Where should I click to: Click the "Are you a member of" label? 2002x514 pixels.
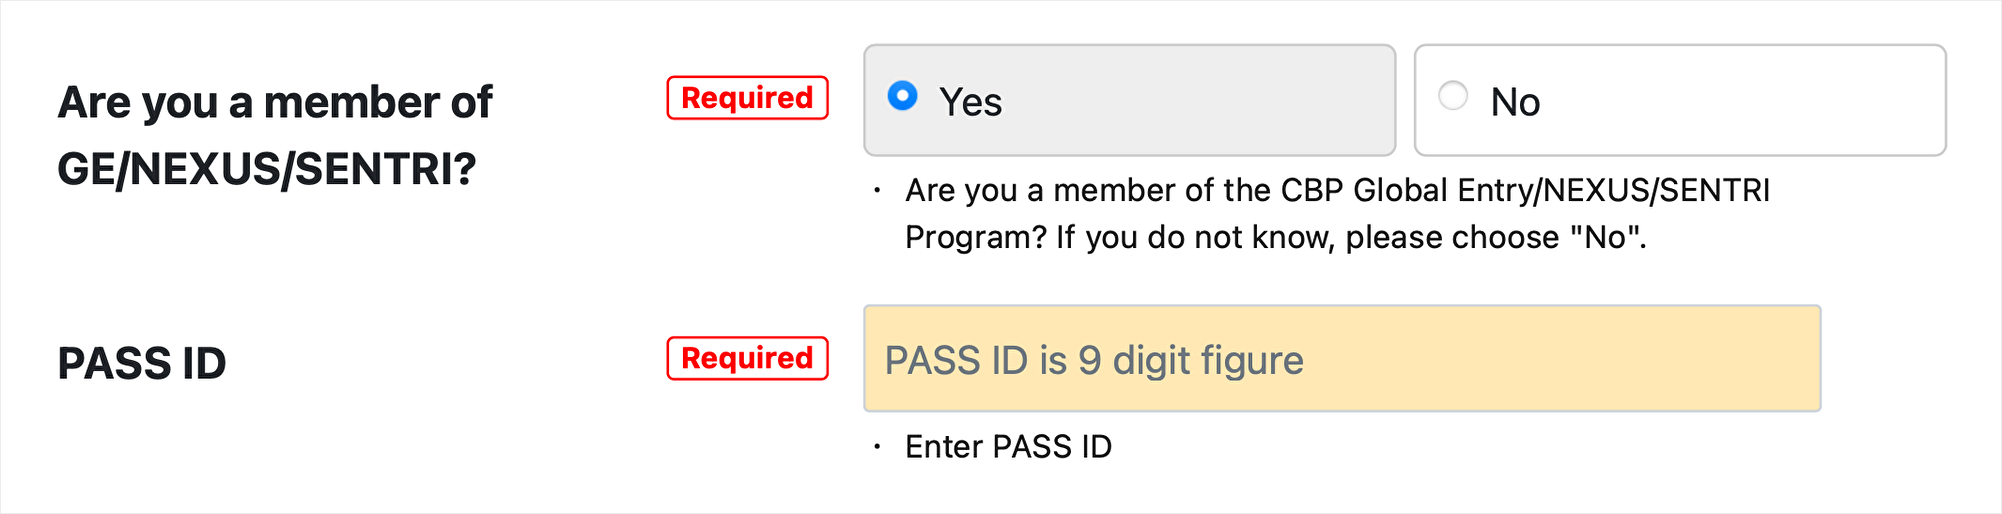point(275,102)
